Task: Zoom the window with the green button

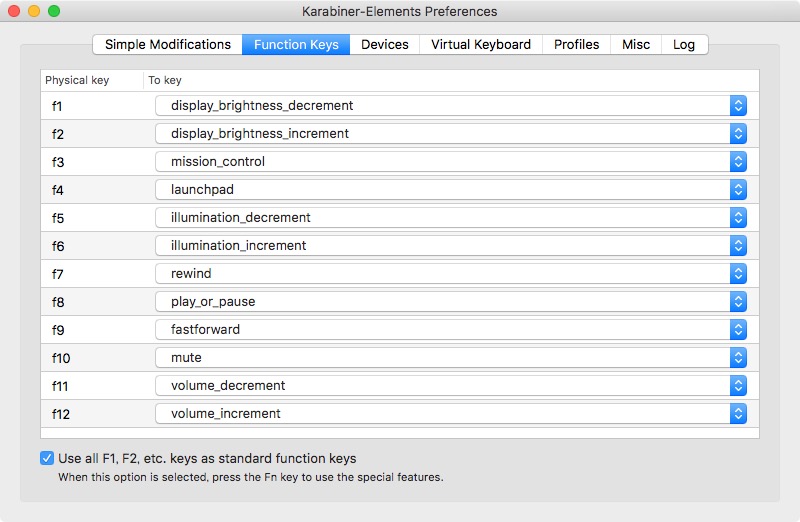Action: (x=54, y=11)
